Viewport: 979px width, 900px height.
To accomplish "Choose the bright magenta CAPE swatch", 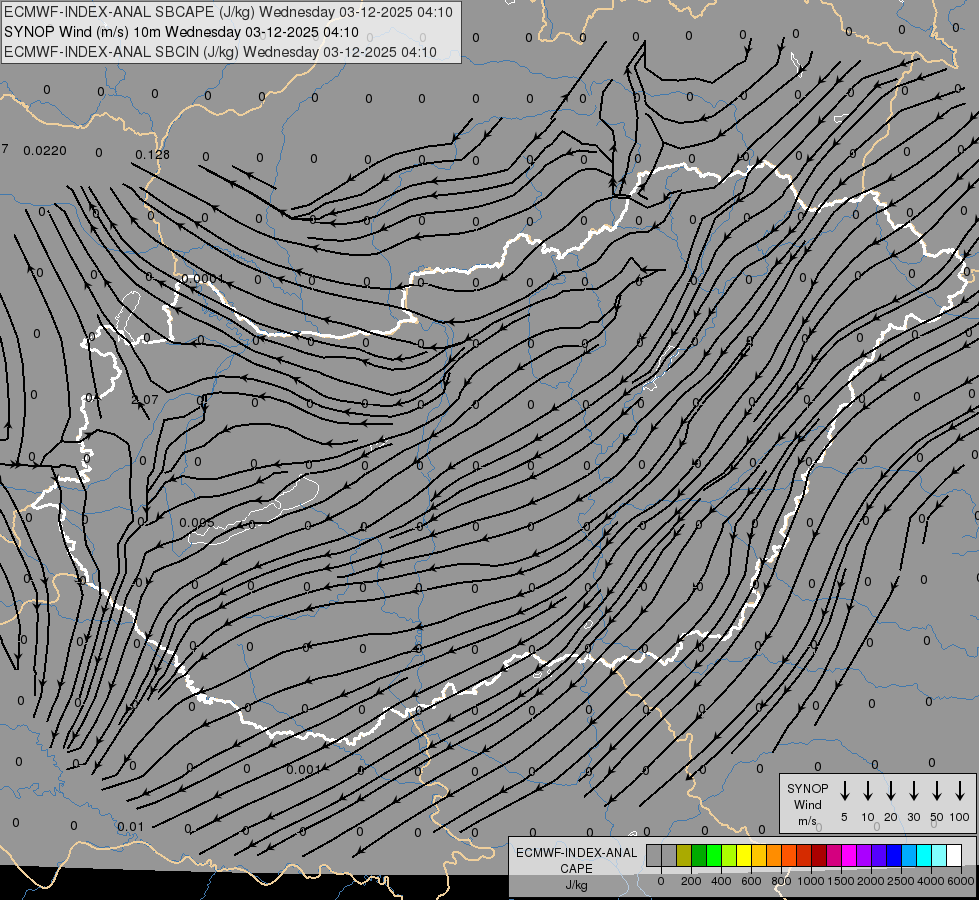I will [x=849, y=855].
